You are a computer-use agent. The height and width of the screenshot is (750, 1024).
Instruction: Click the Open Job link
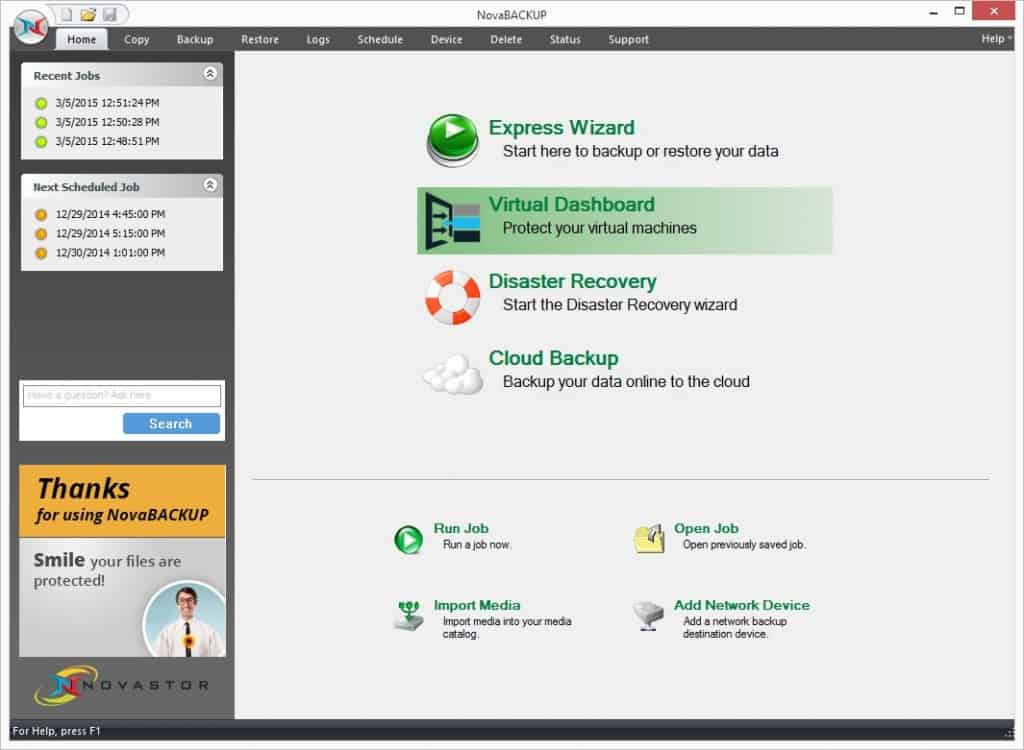[706, 528]
